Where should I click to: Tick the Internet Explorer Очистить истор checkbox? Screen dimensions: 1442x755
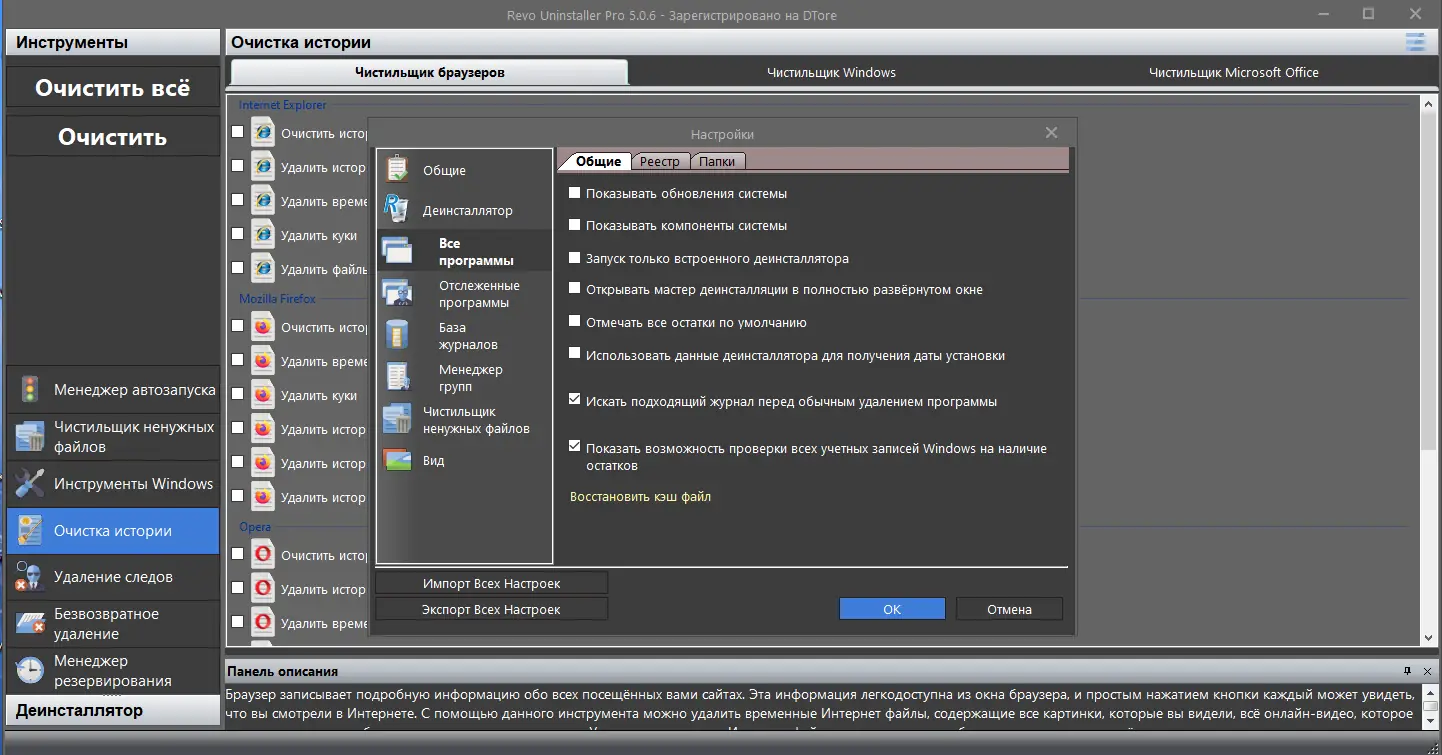(x=238, y=132)
